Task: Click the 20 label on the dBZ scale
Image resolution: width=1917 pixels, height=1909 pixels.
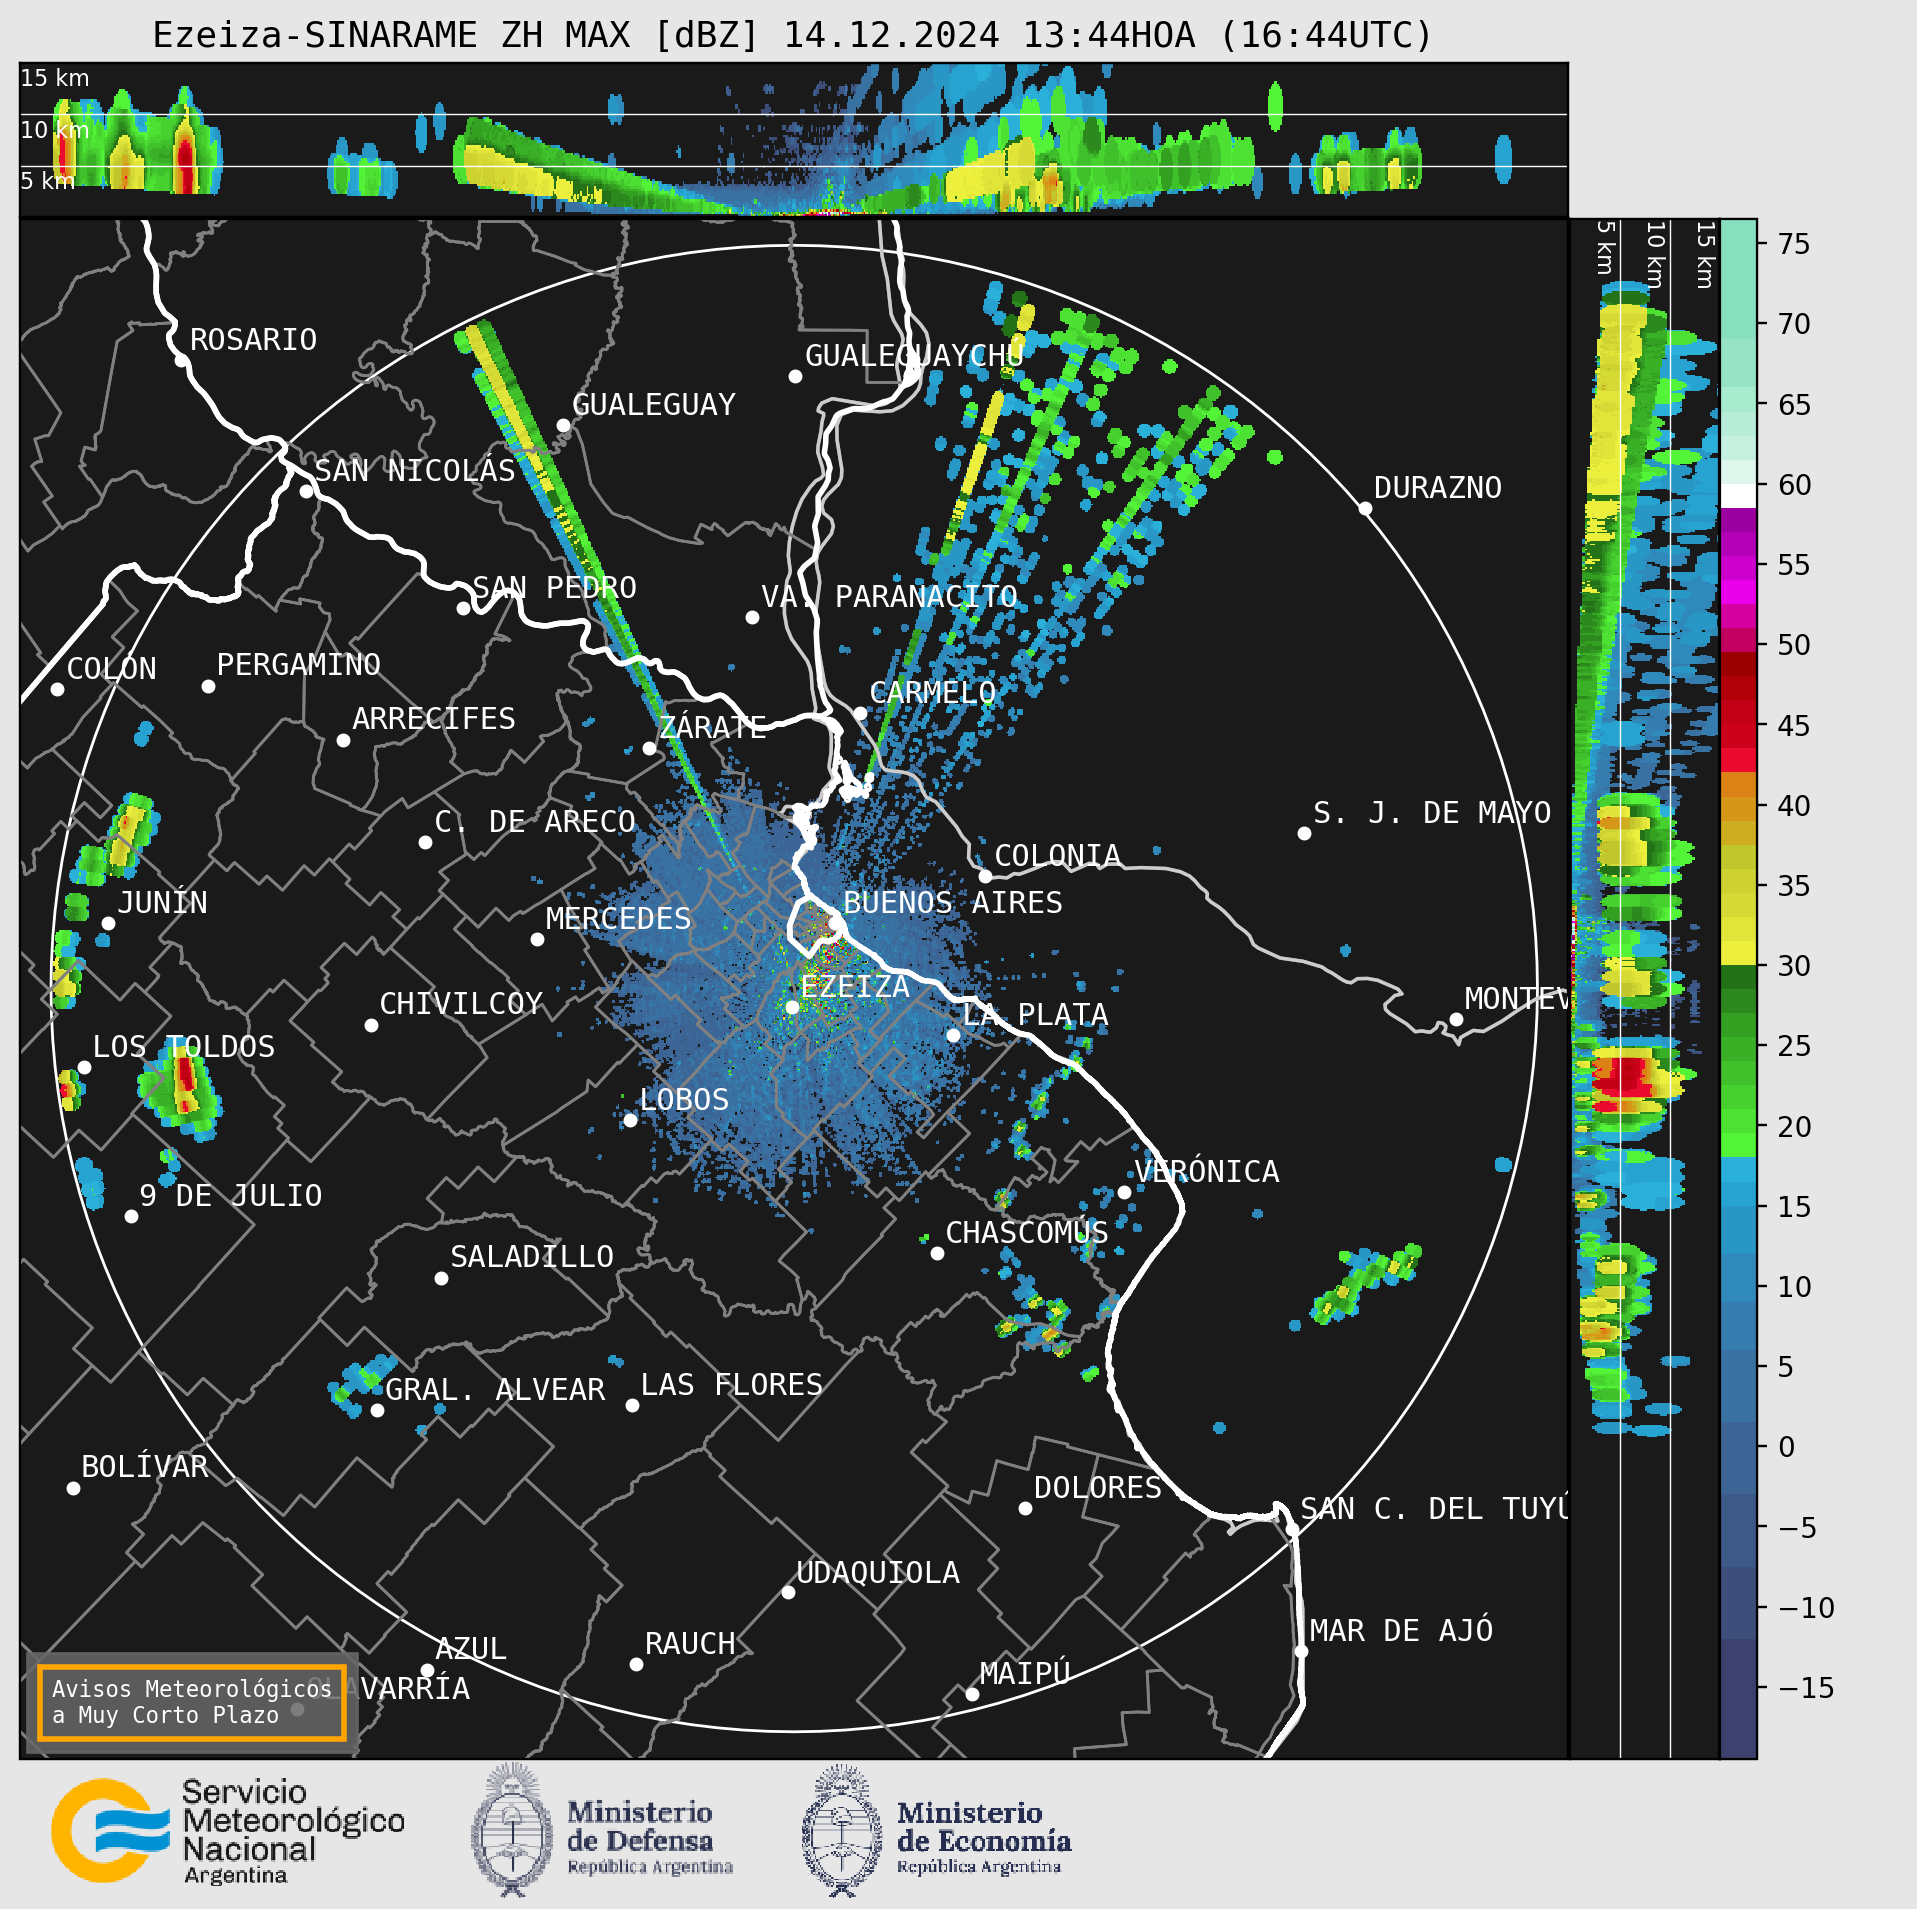Action: 1794,1127
